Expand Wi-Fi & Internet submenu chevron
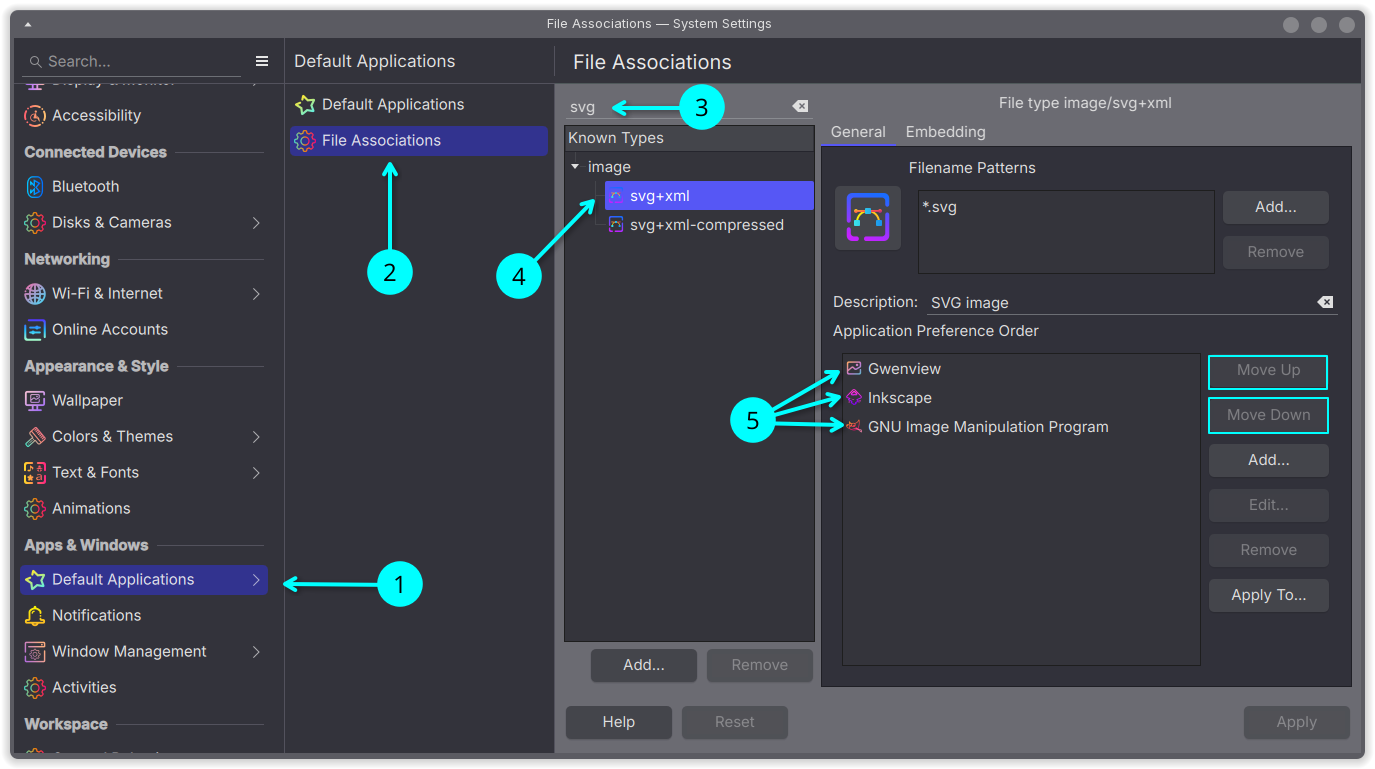Image resolution: width=1375 pixels, height=769 pixels. [x=256, y=294]
